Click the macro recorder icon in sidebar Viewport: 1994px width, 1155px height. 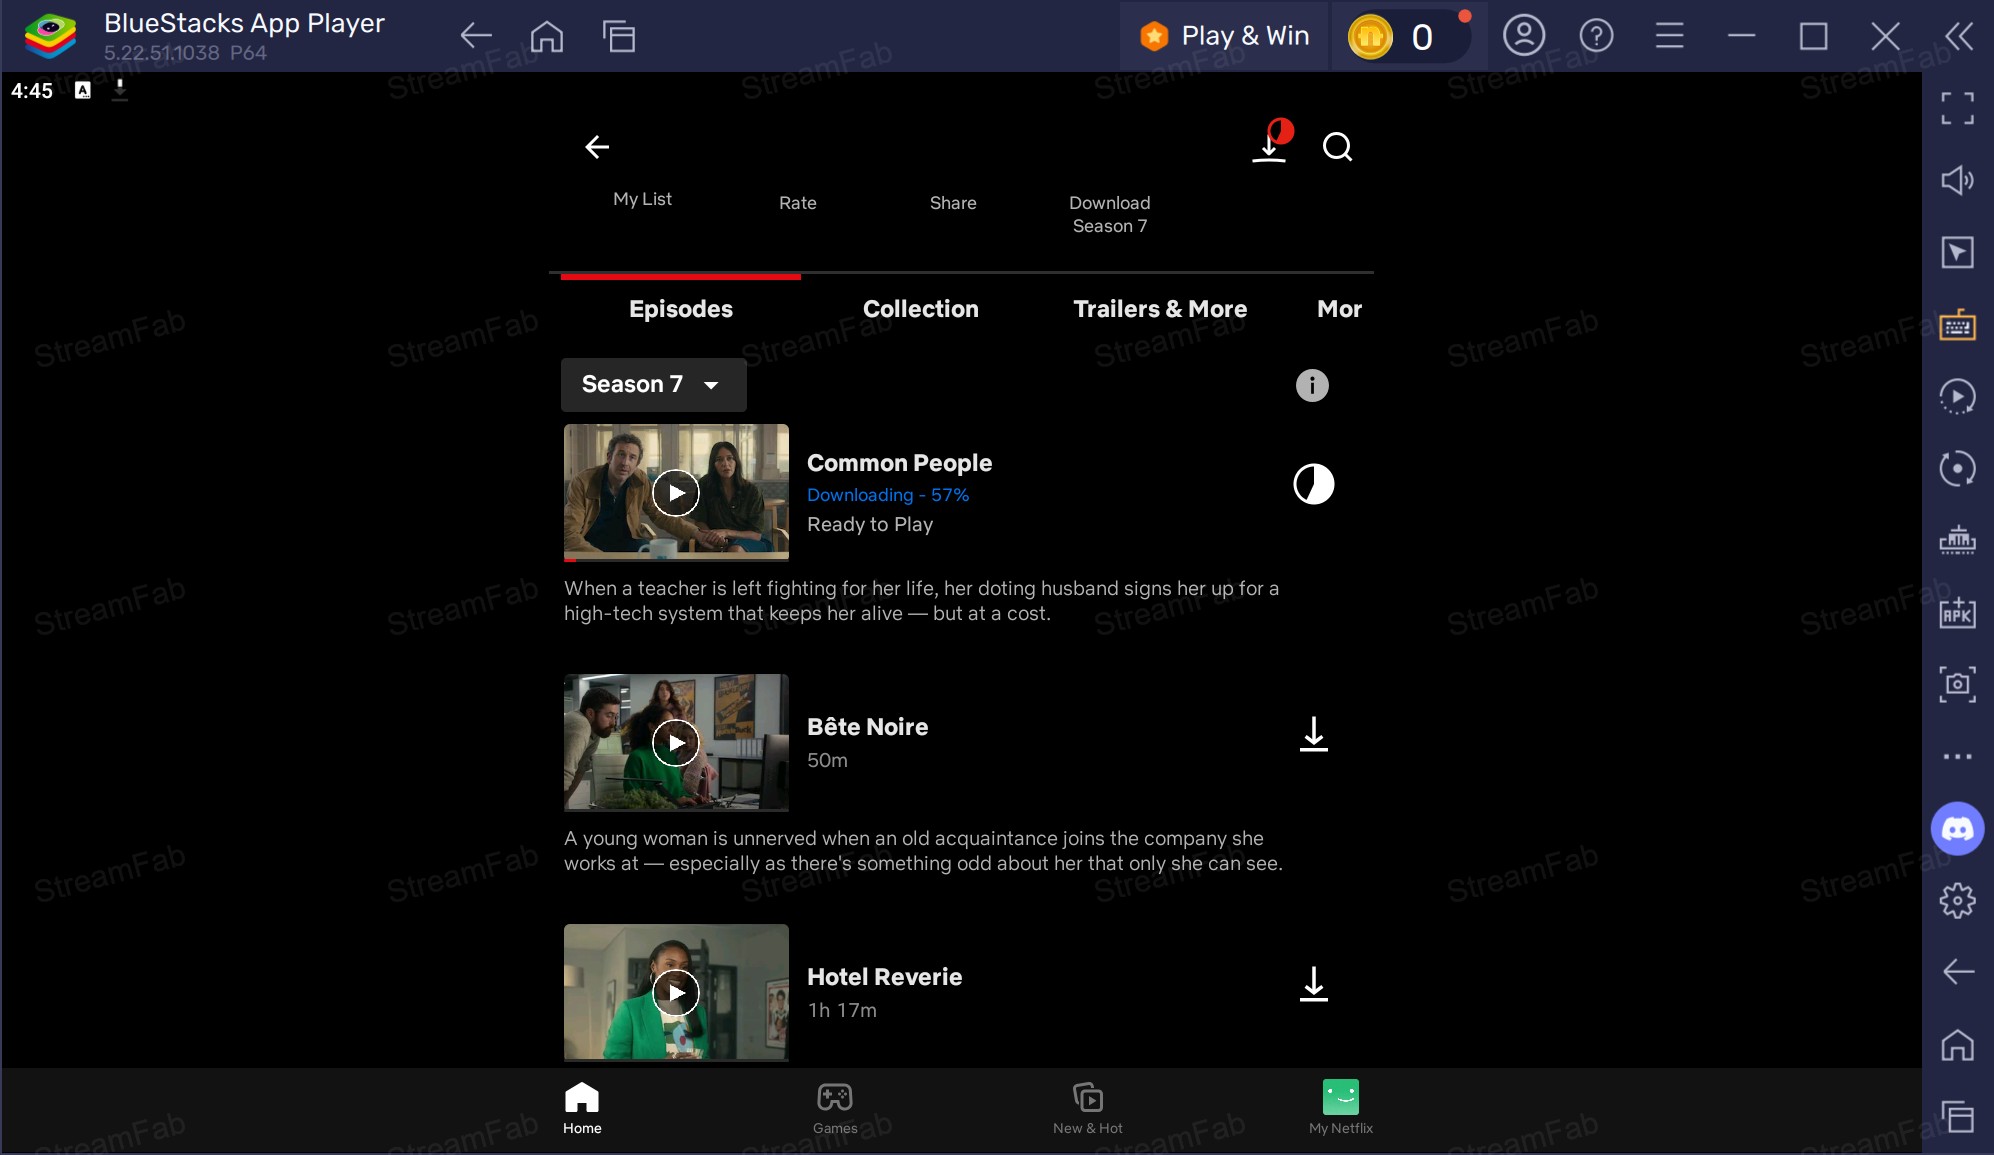1957,397
